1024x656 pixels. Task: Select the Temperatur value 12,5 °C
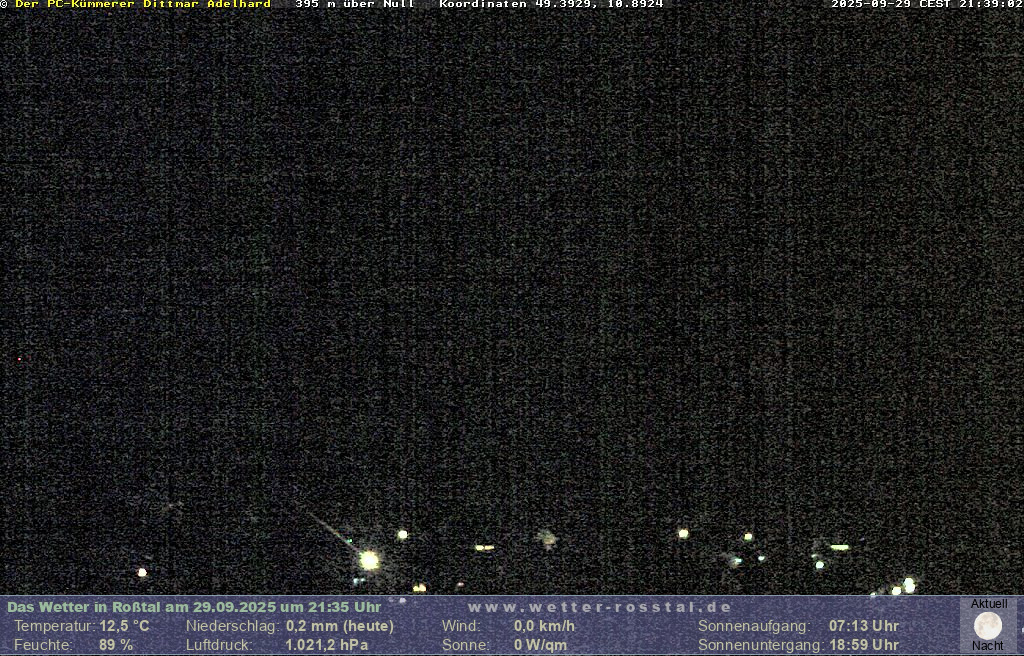click(x=124, y=626)
